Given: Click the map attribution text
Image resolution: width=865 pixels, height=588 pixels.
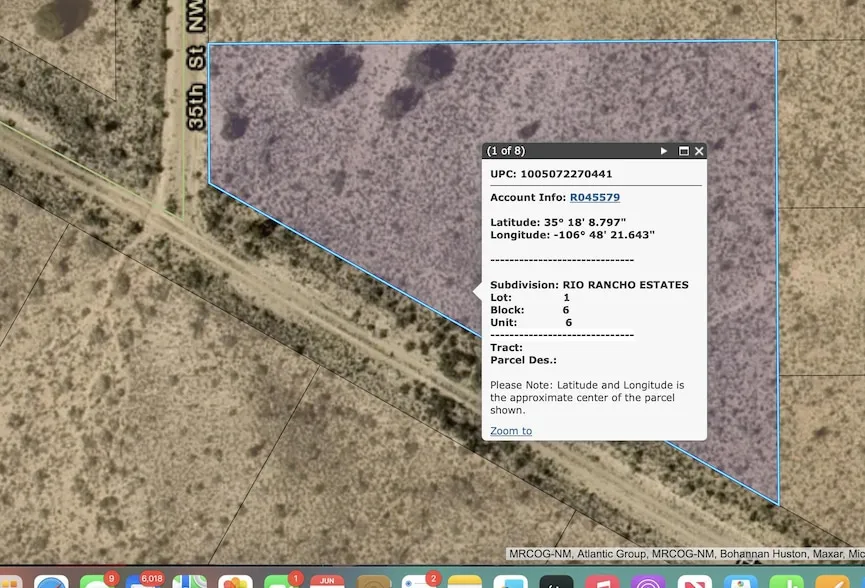Looking at the screenshot, I should click(x=685, y=554).
